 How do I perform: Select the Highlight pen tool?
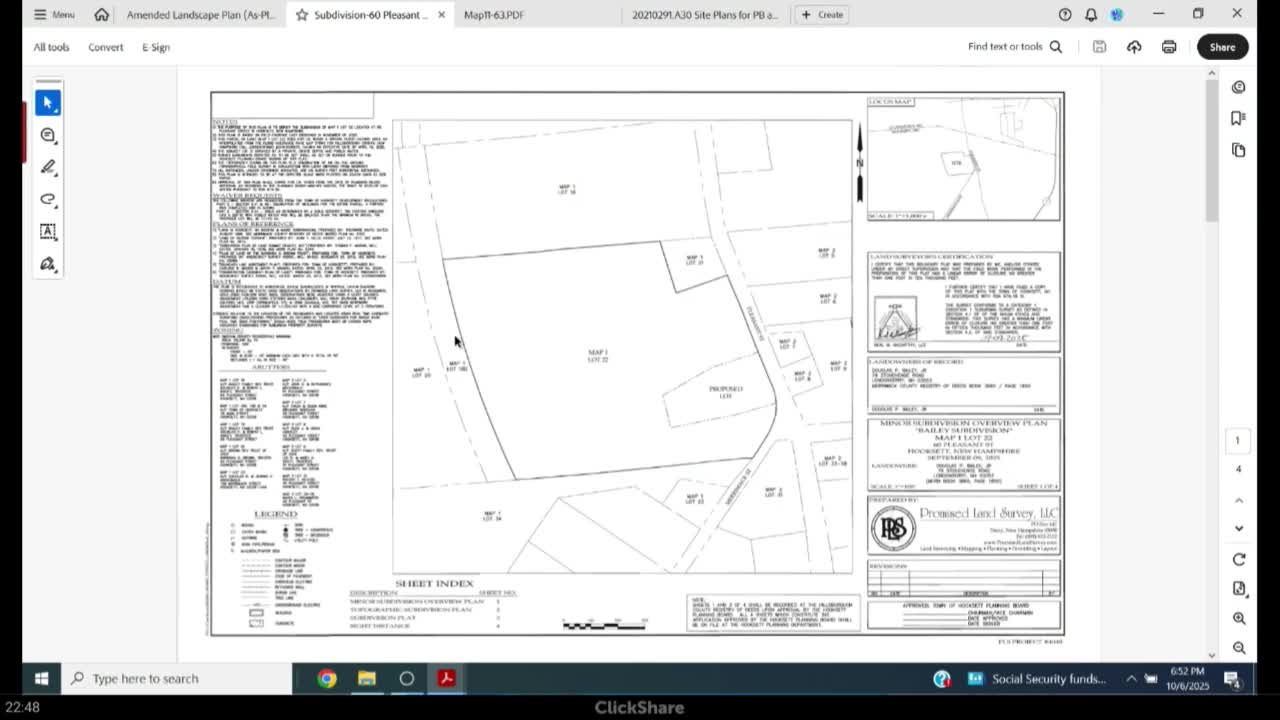click(x=48, y=167)
